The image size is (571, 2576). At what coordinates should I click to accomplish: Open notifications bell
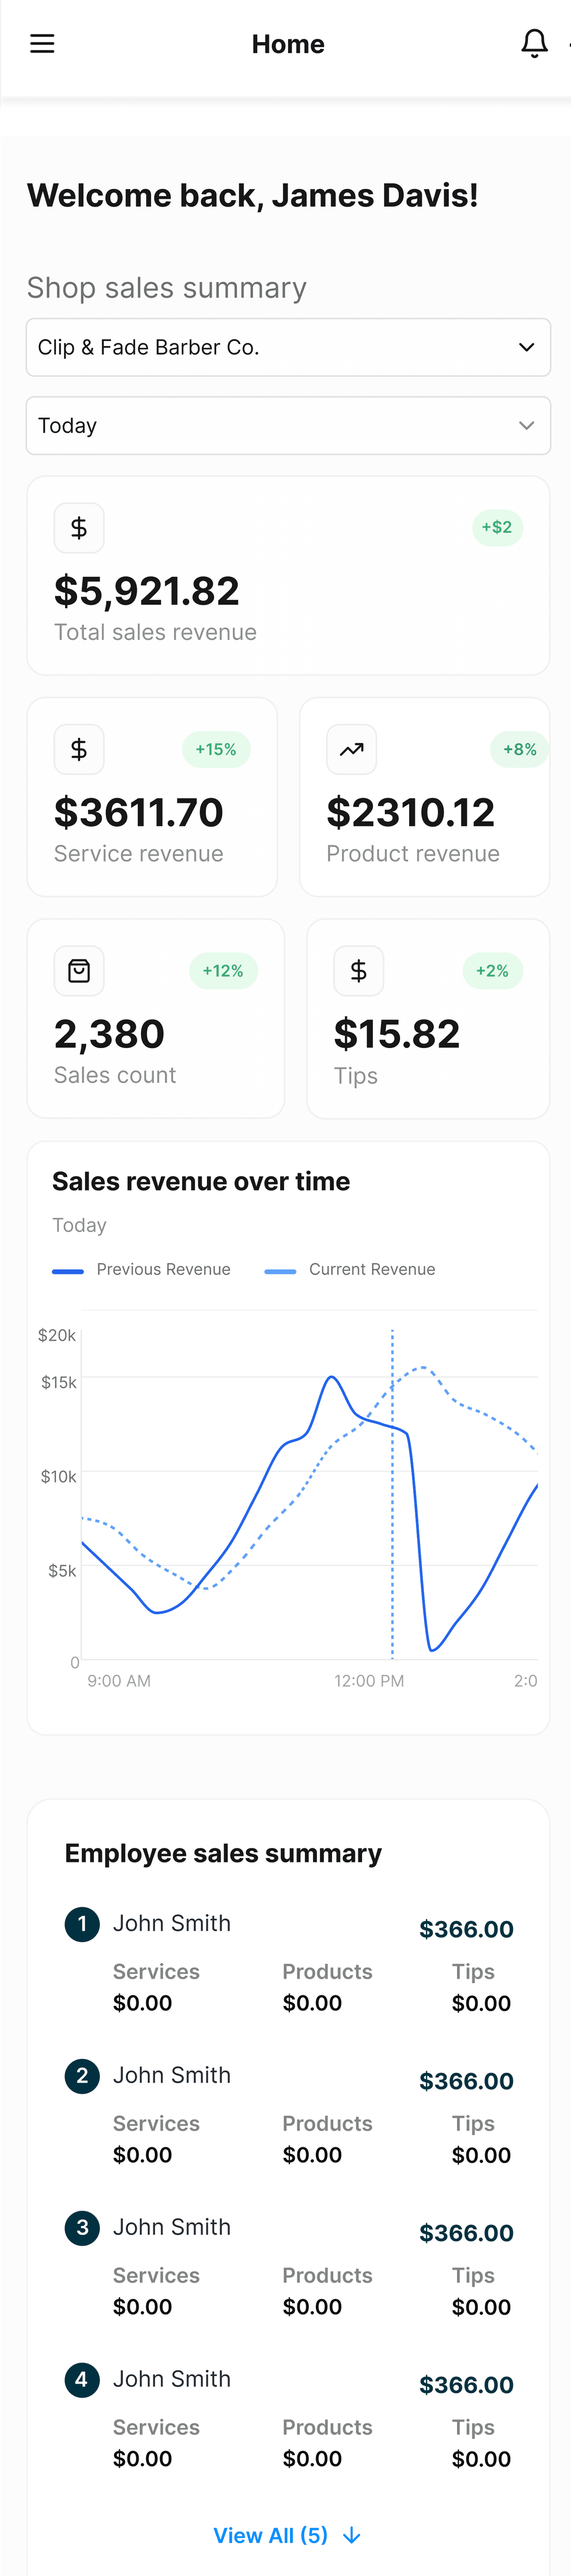coord(535,44)
